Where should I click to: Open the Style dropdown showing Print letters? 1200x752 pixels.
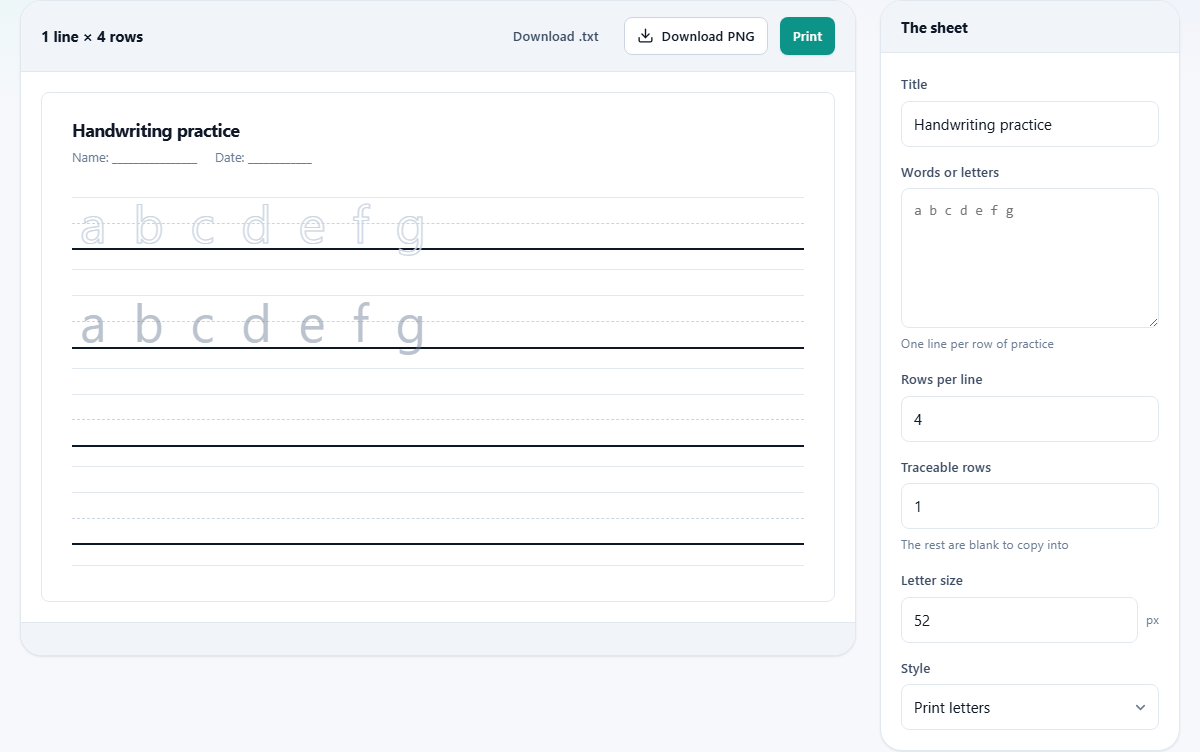pyautogui.click(x=1030, y=707)
